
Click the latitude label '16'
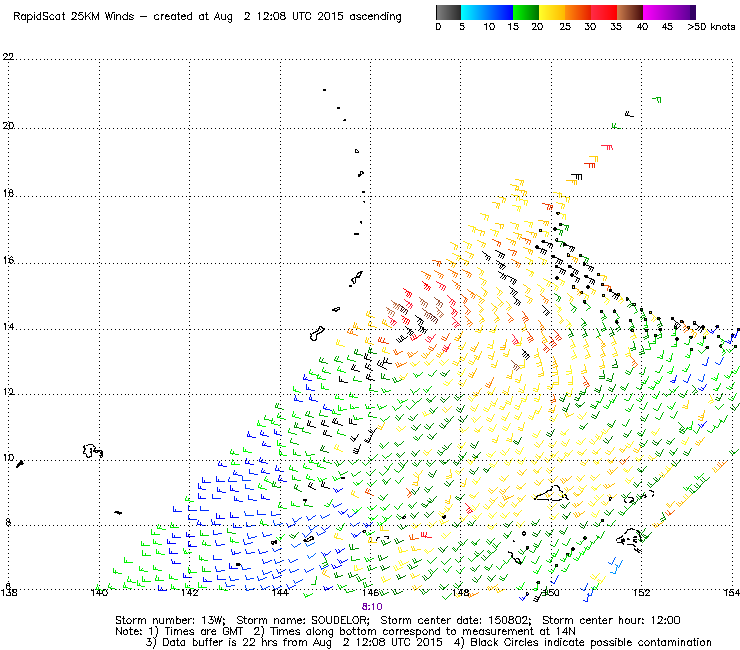click(8, 261)
